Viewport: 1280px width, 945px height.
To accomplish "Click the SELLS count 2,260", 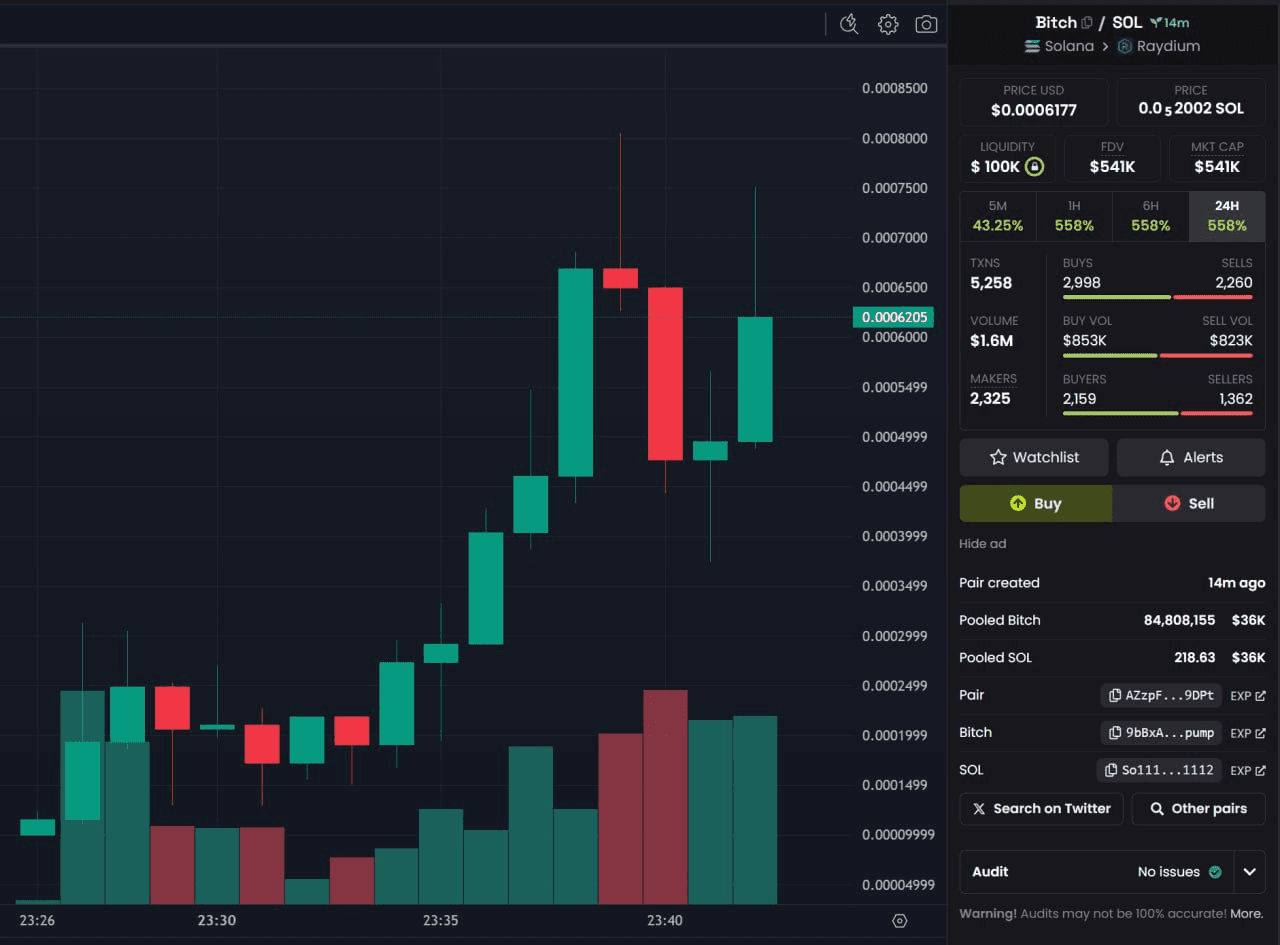I will coord(1234,283).
